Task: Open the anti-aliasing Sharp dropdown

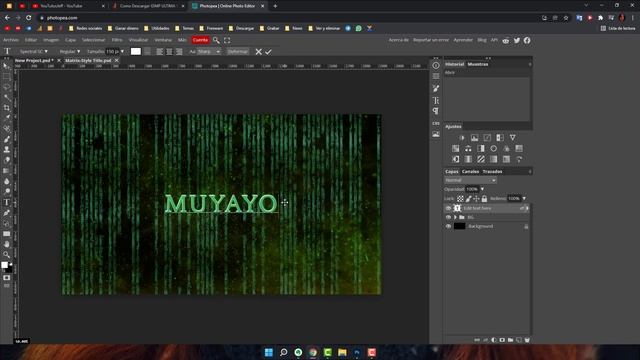Action: (x=209, y=52)
